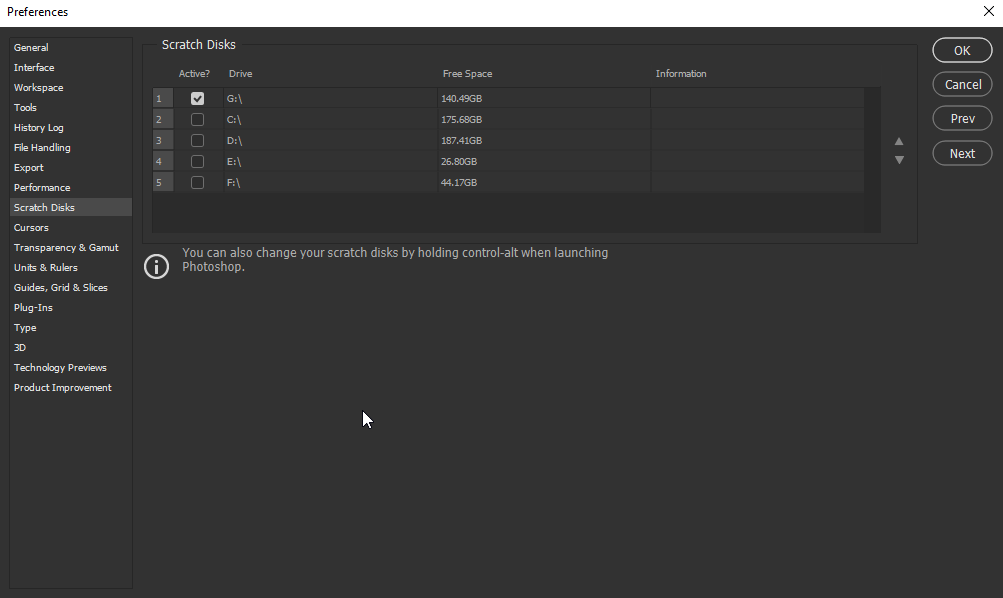This screenshot has height=598, width=1003.
Task: Enable the E:\ drive checkbox
Action: (197, 161)
